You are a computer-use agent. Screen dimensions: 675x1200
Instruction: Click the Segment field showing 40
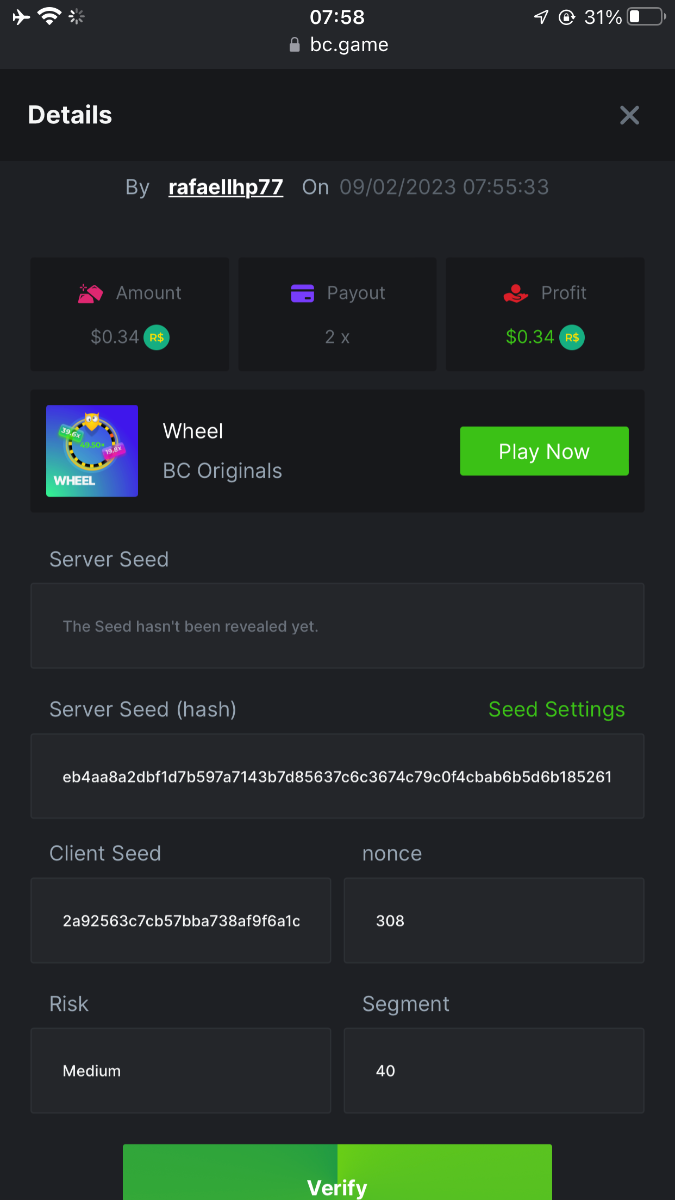coord(494,1071)
